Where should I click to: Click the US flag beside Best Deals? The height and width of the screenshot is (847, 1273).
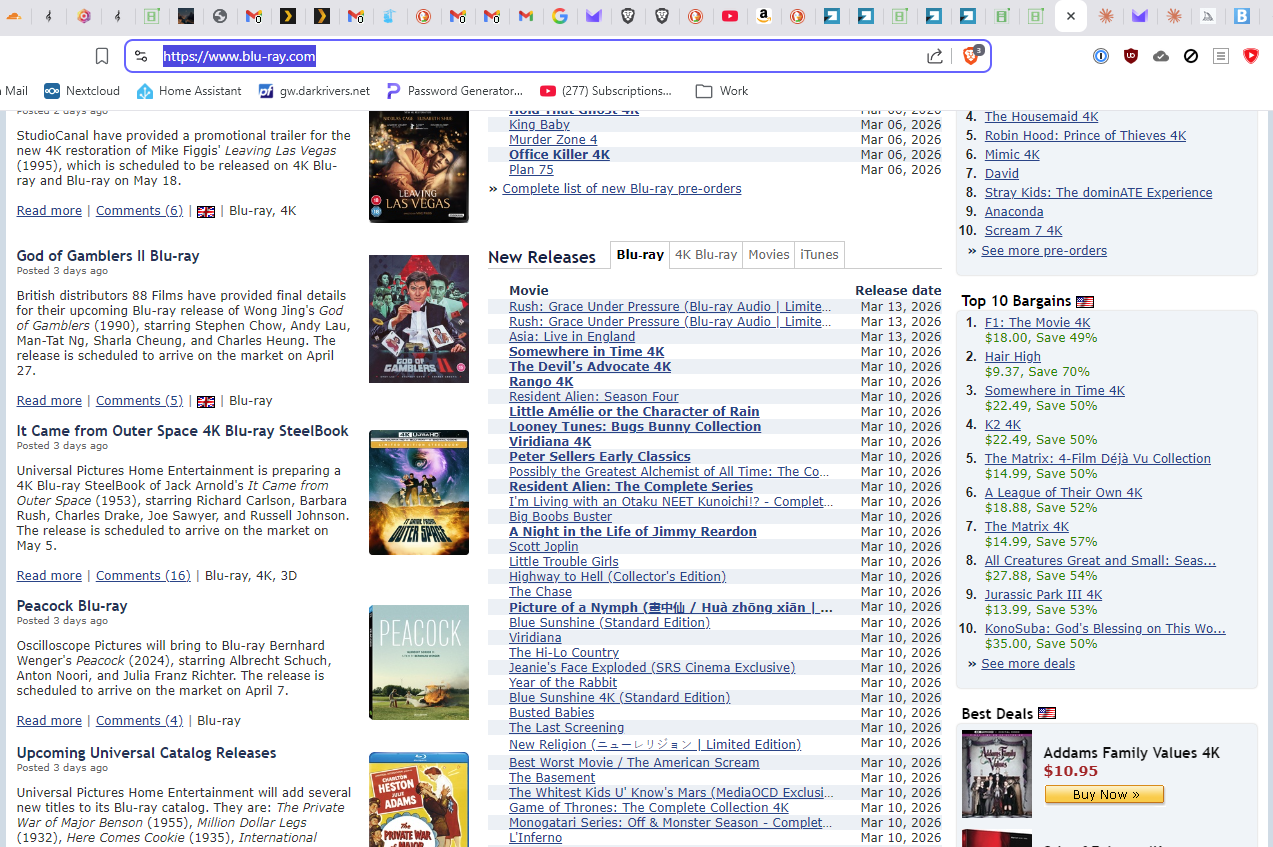coord(1047,714)
